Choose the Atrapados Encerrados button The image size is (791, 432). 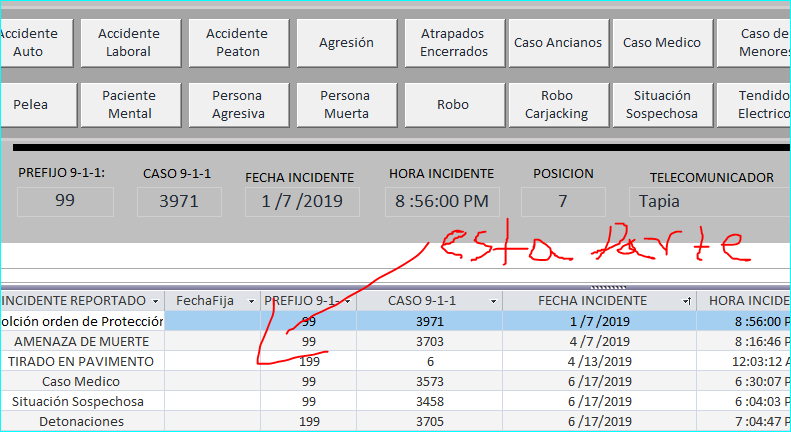click(x=454, y=42)
